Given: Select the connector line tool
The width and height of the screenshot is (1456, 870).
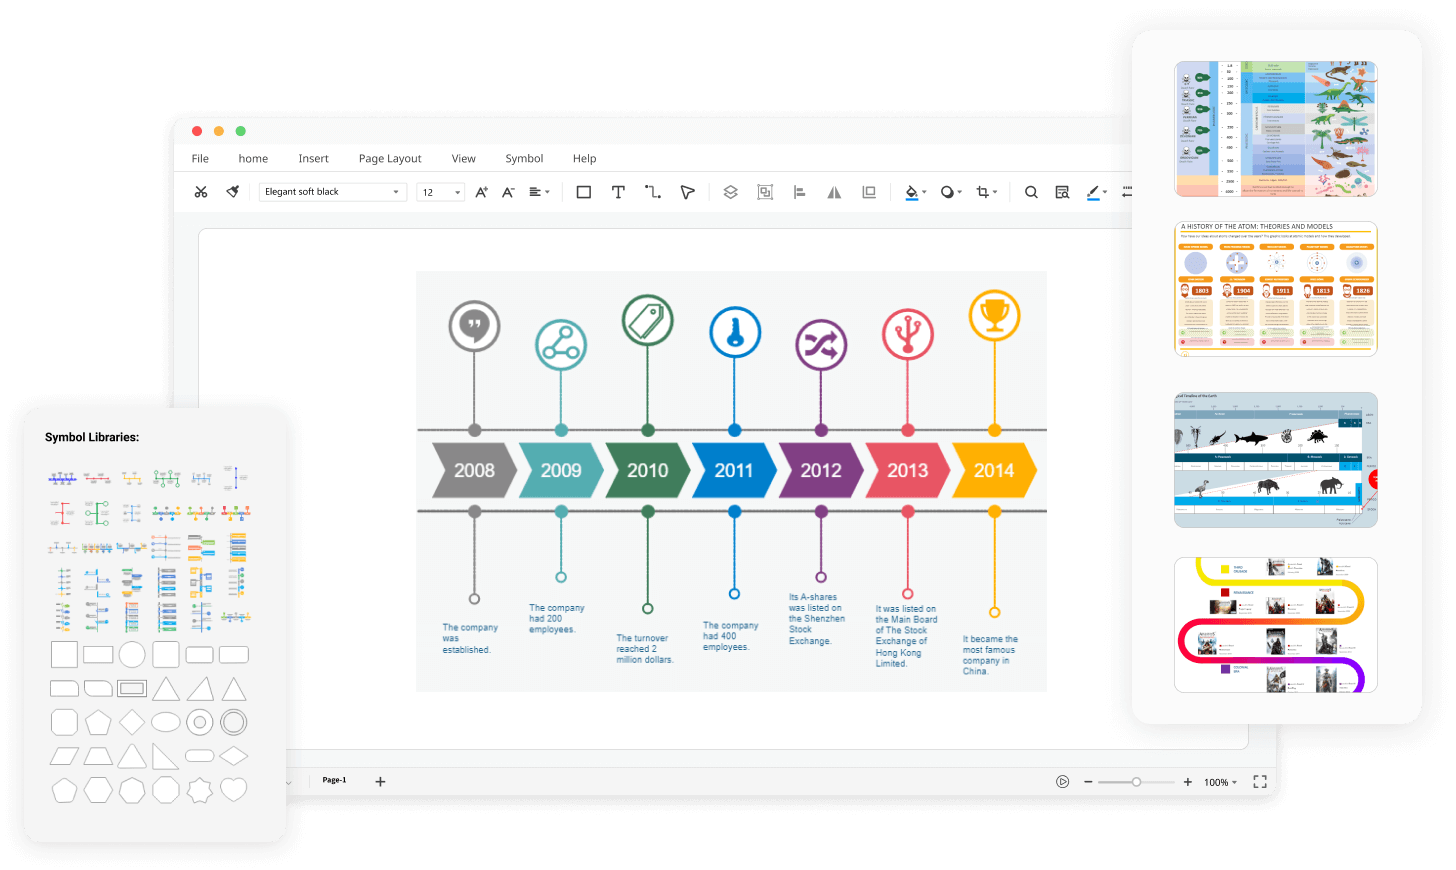Looking at the screenshot, I should (653, 192).
